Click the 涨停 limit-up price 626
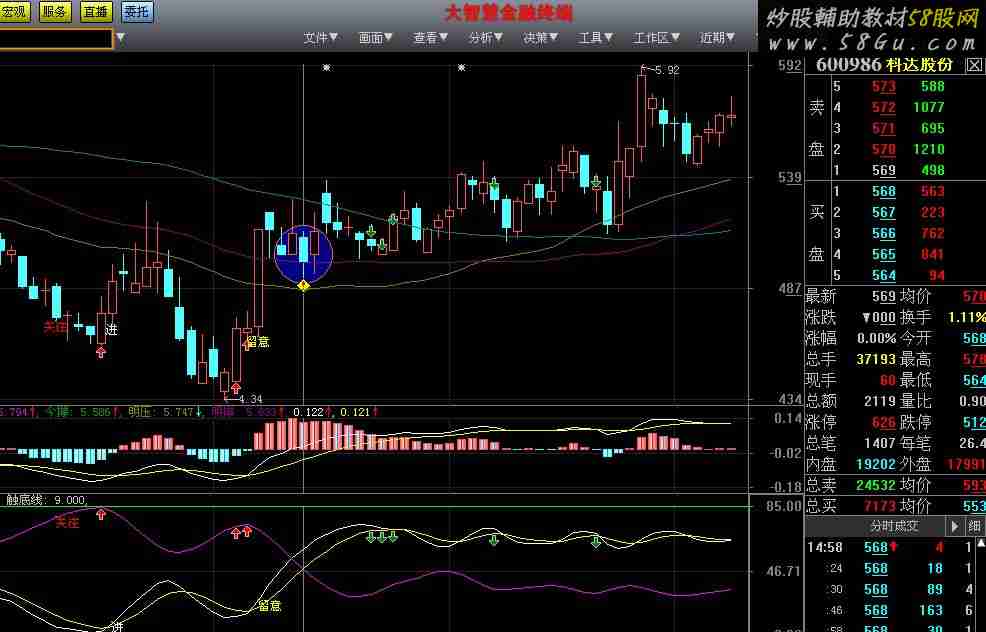Viewport: 986px width, 632px height. [884, 422]
